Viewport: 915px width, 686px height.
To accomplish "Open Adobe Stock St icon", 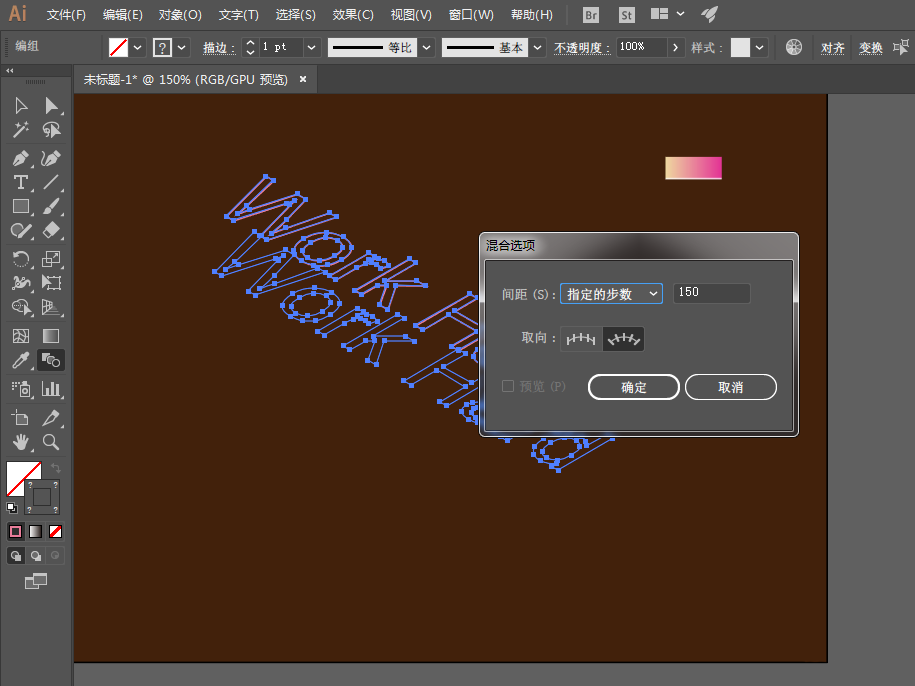I will point(627,15).
